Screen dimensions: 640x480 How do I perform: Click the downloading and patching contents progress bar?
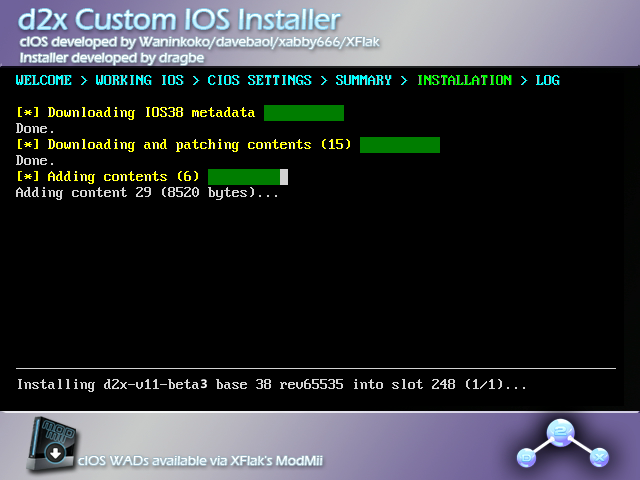400,145
